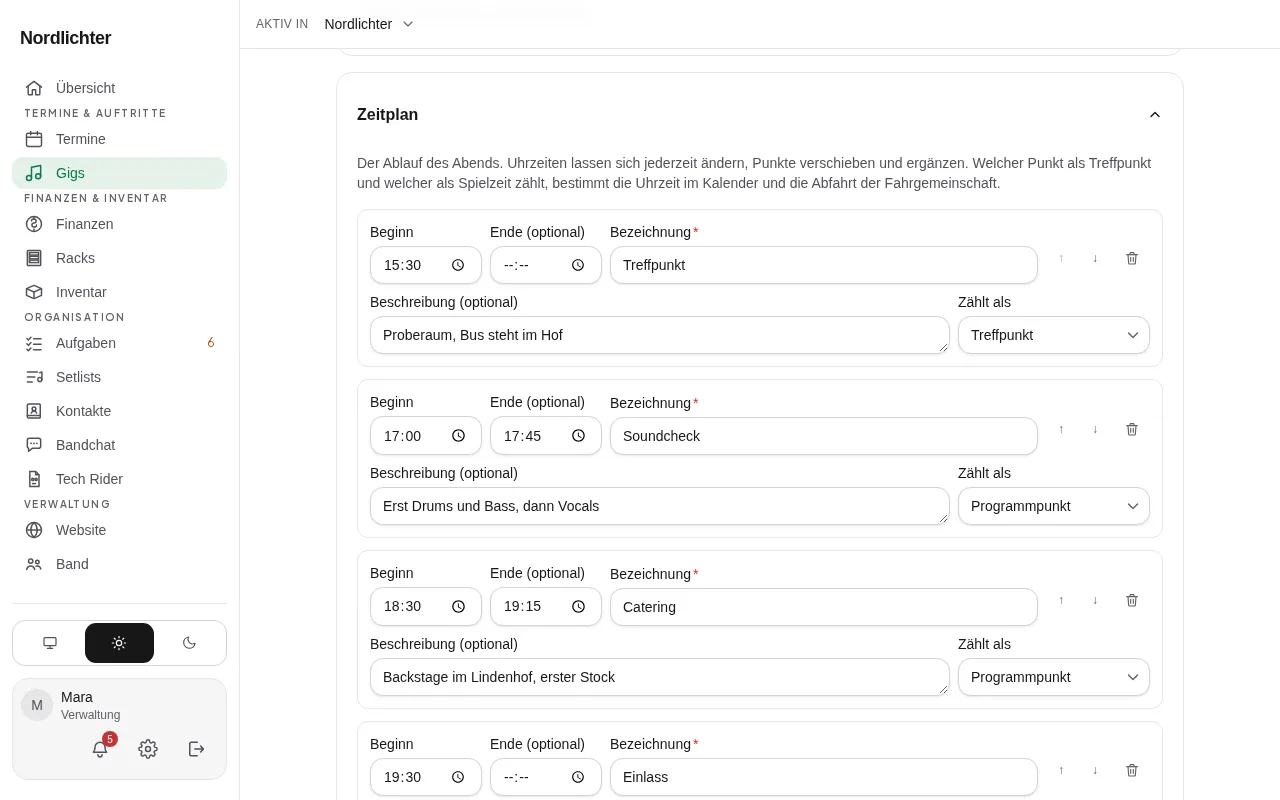Image resolution: width=1280 pixels, height=800 pixels.
Task: Switch to system theme mode
Action: [x=50, y=643]
